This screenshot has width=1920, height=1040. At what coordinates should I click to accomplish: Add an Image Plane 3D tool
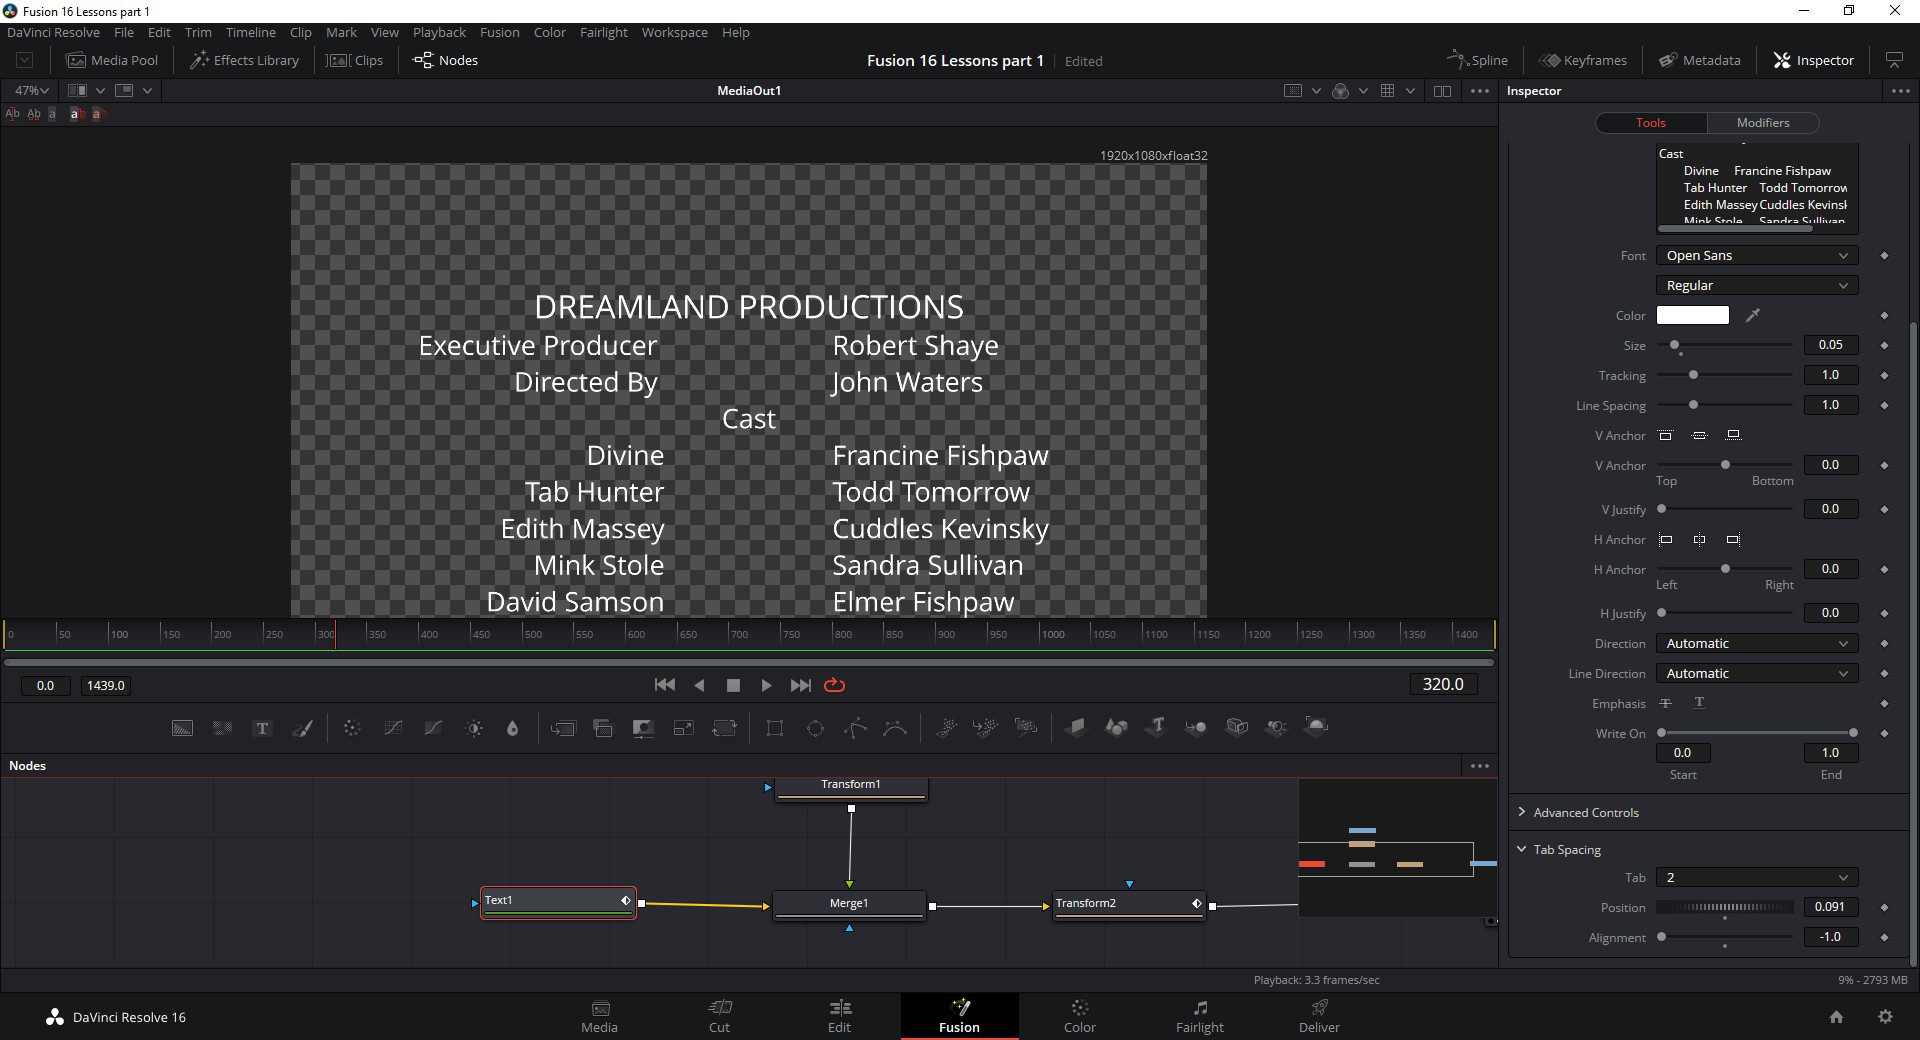1076,727
